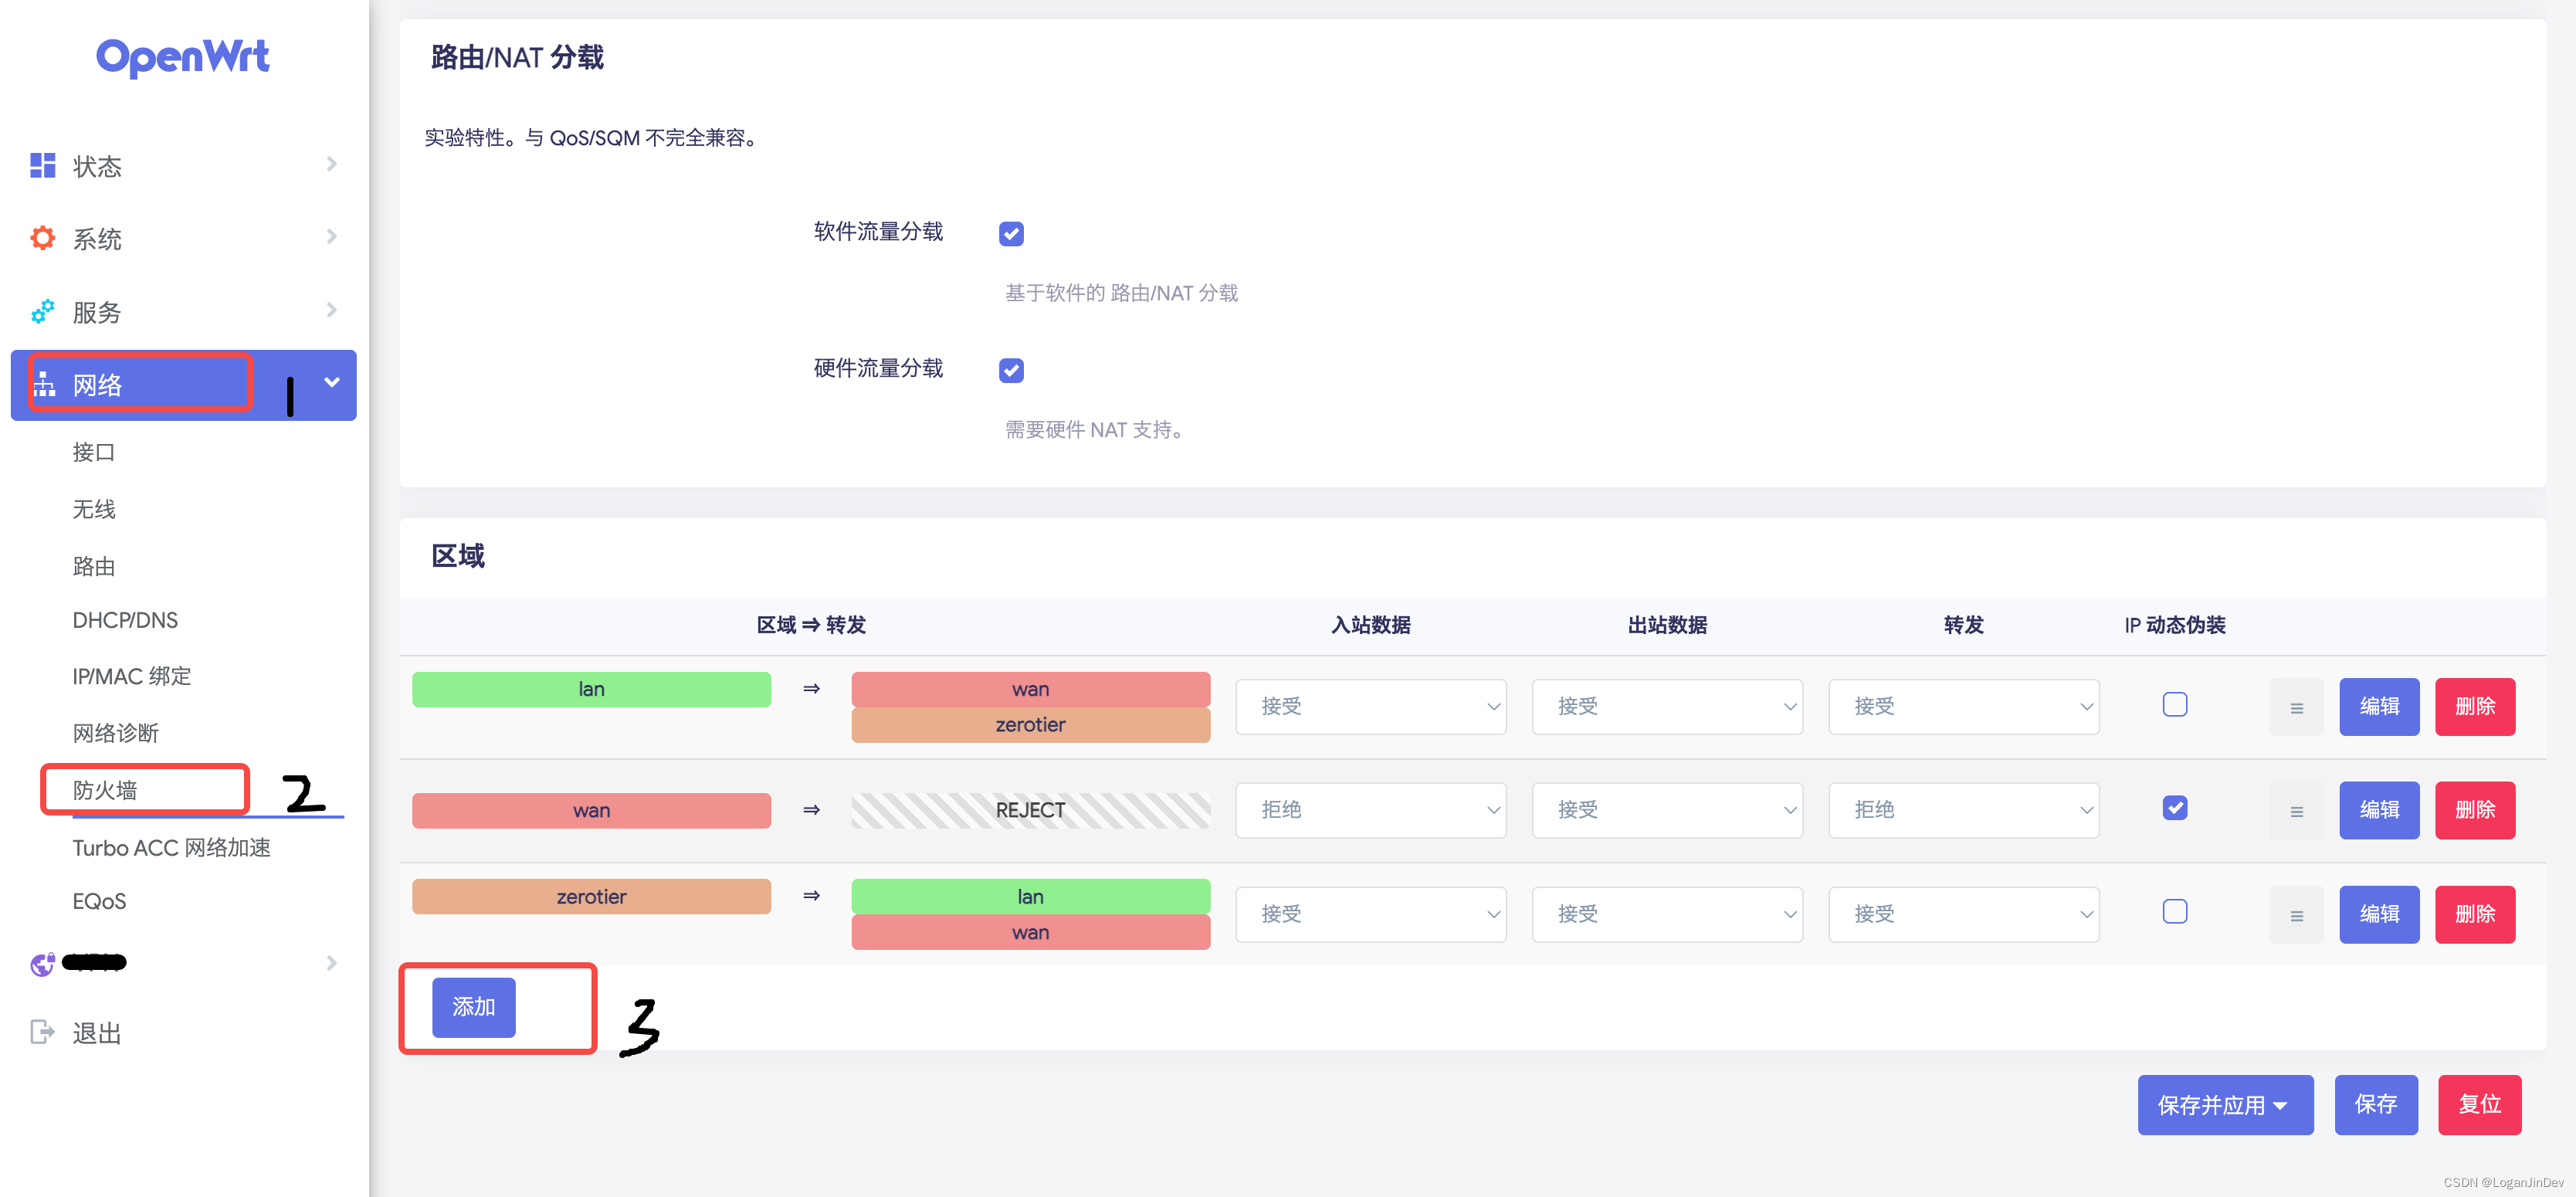Click the orange zerotier source zone badge in the third row

tap(591, 897)
